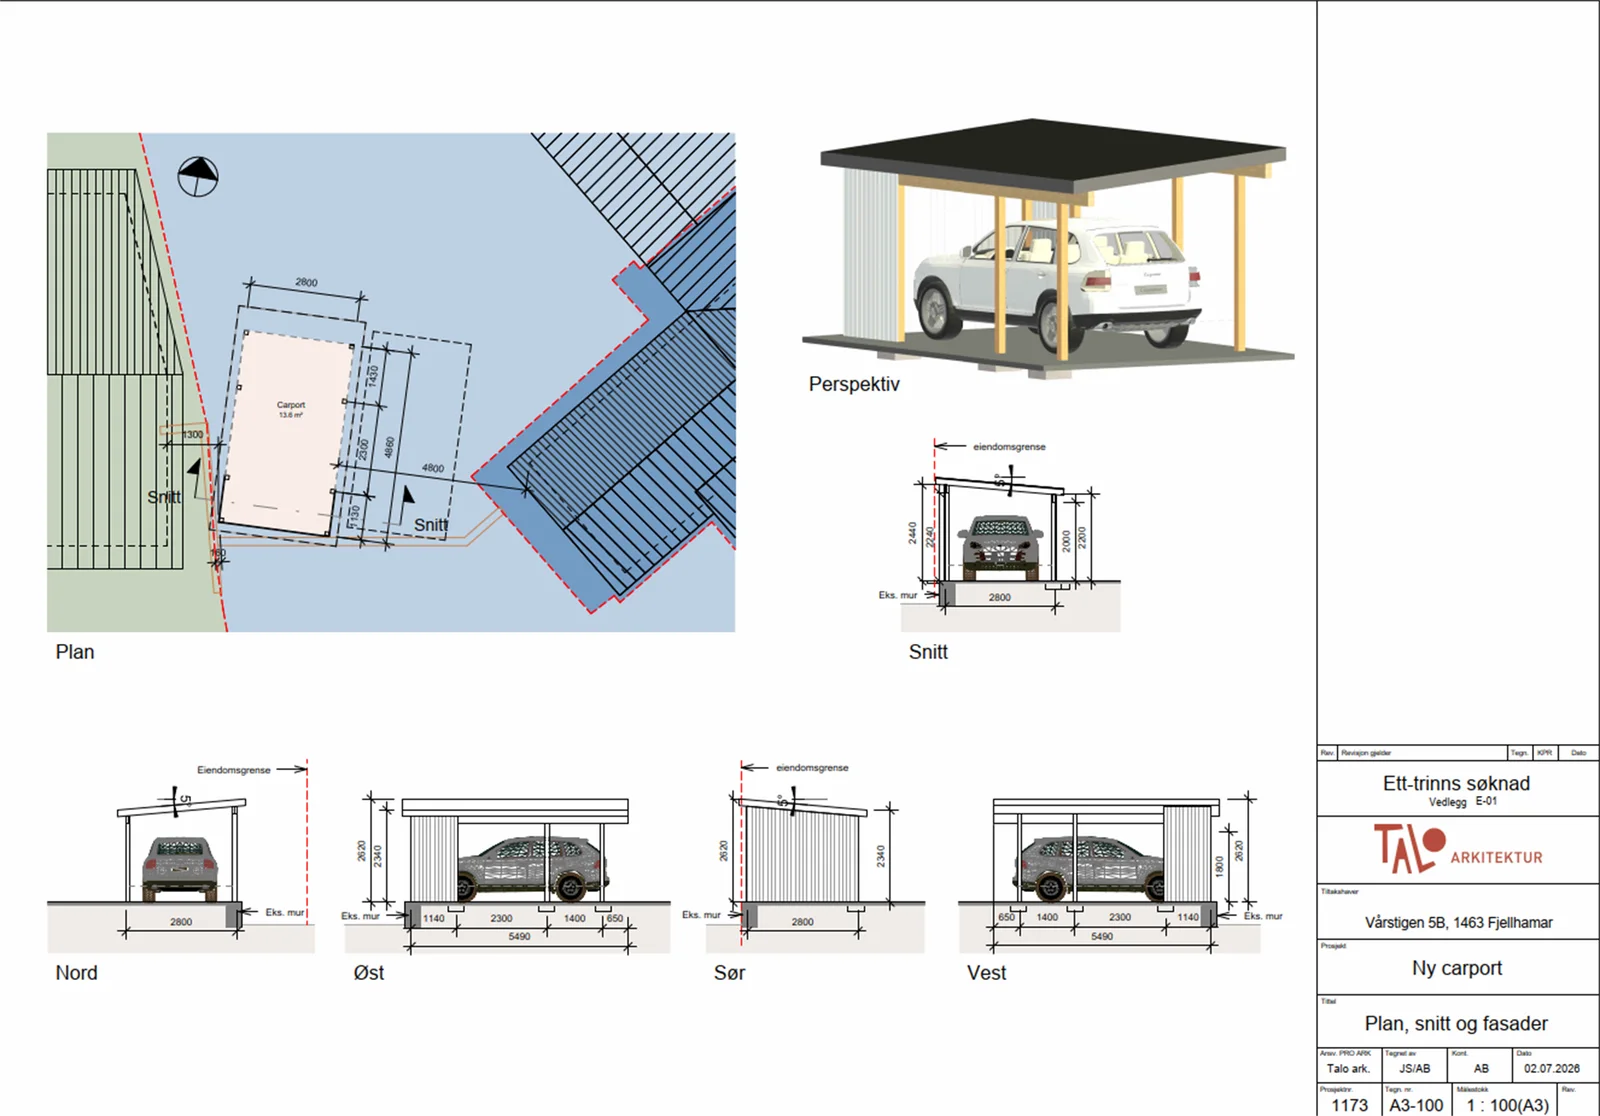Click the 2440 height dimension in Snitt
Screen dimensions: 1600x1116
coord(913,533)
